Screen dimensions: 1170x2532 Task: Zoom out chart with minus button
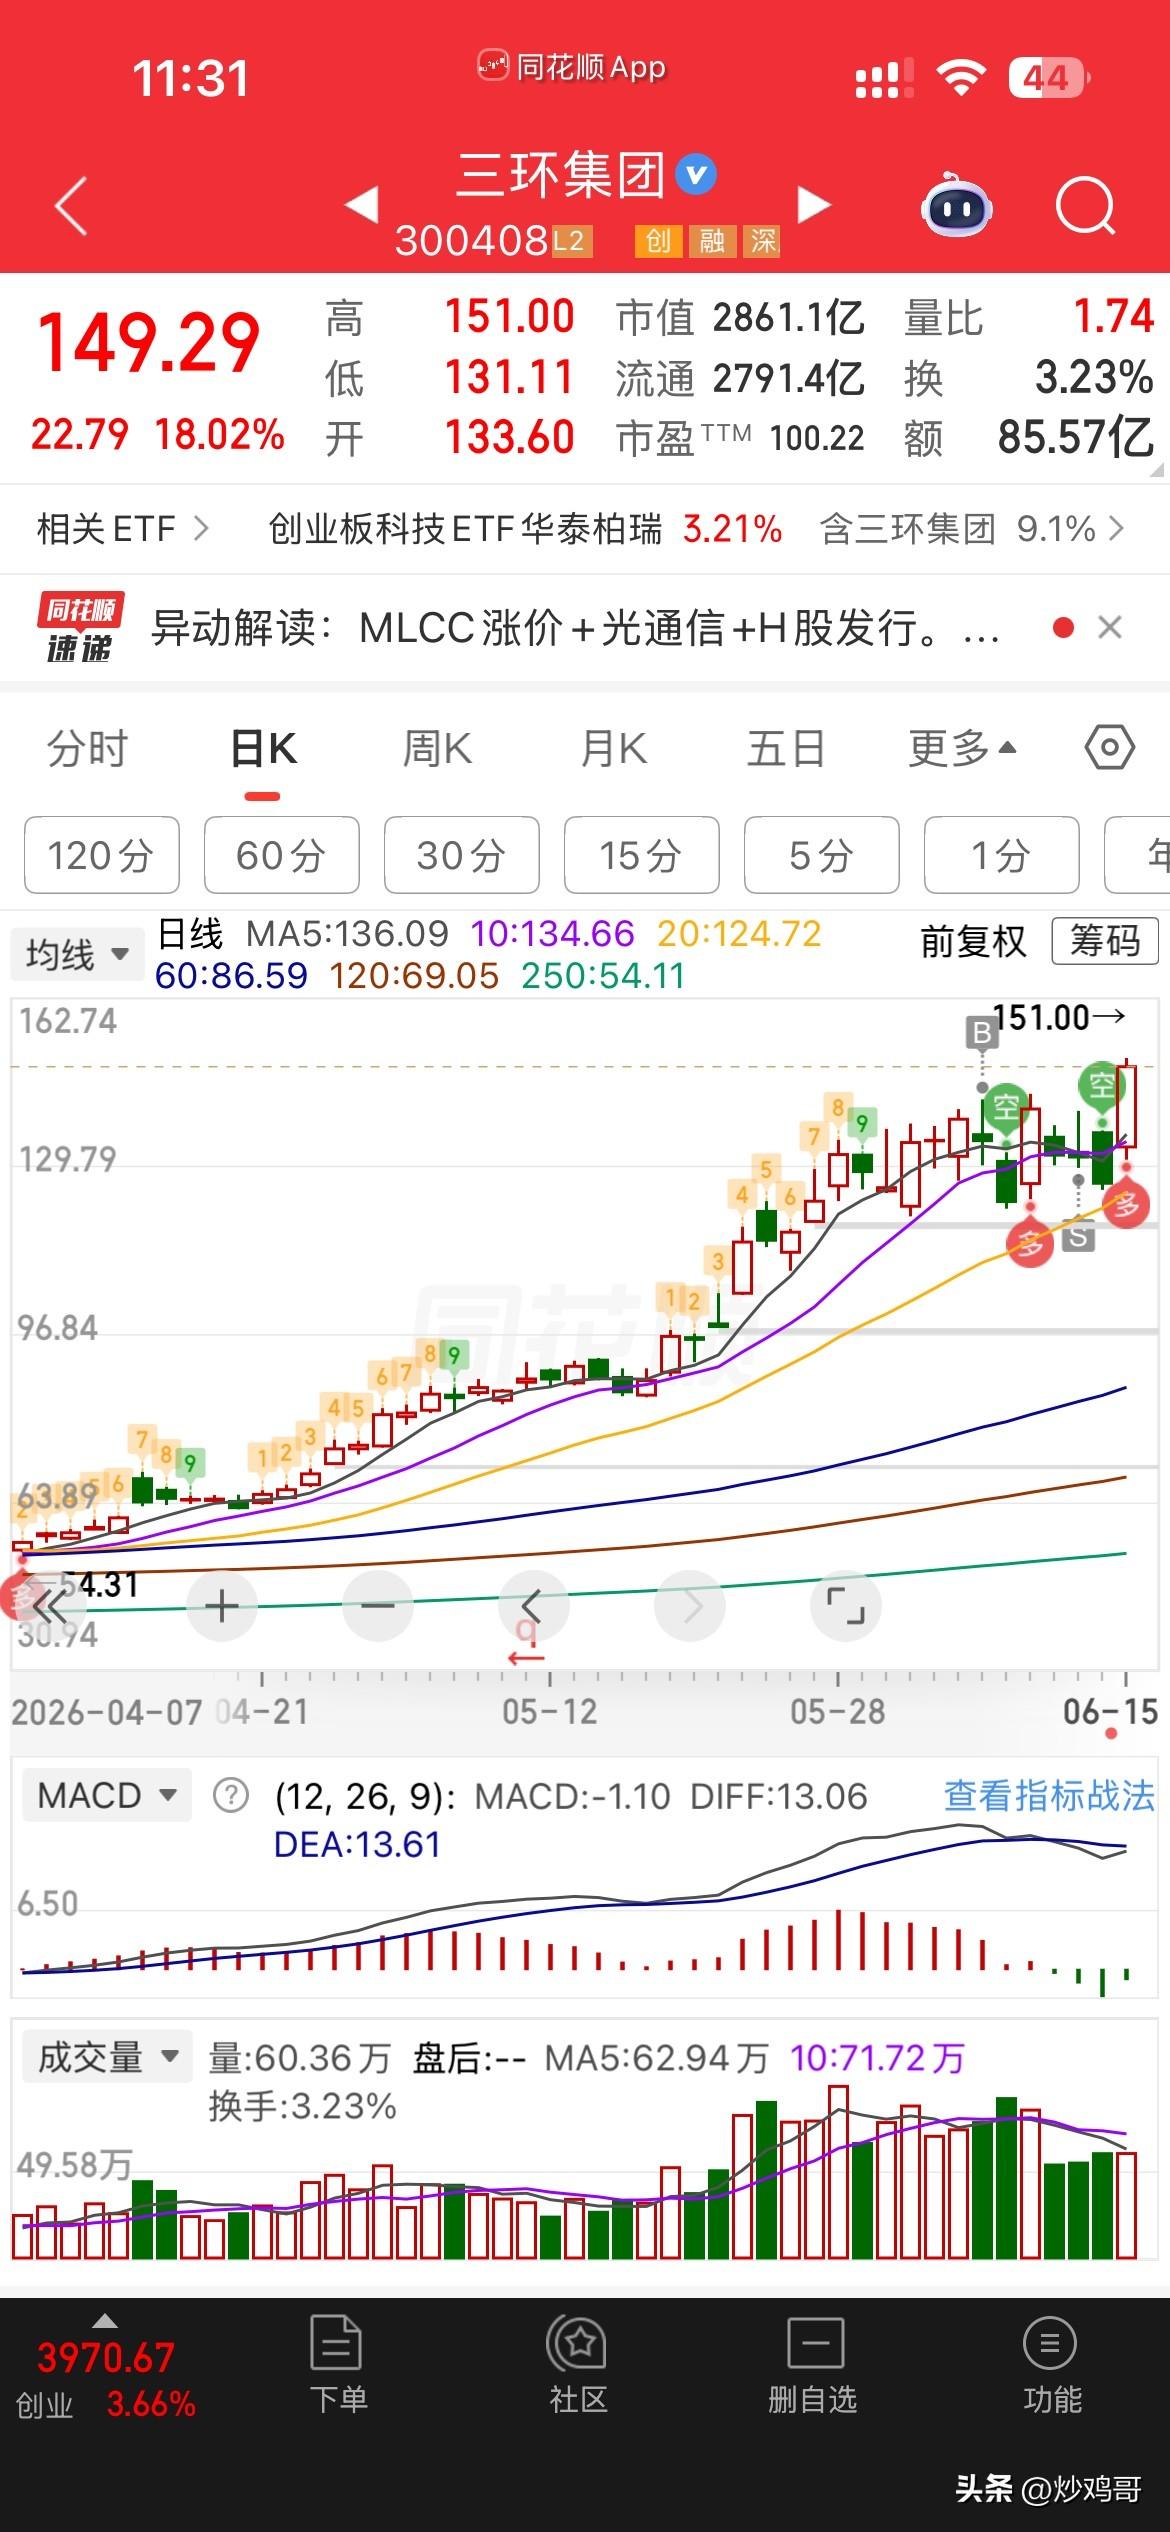377,1606
